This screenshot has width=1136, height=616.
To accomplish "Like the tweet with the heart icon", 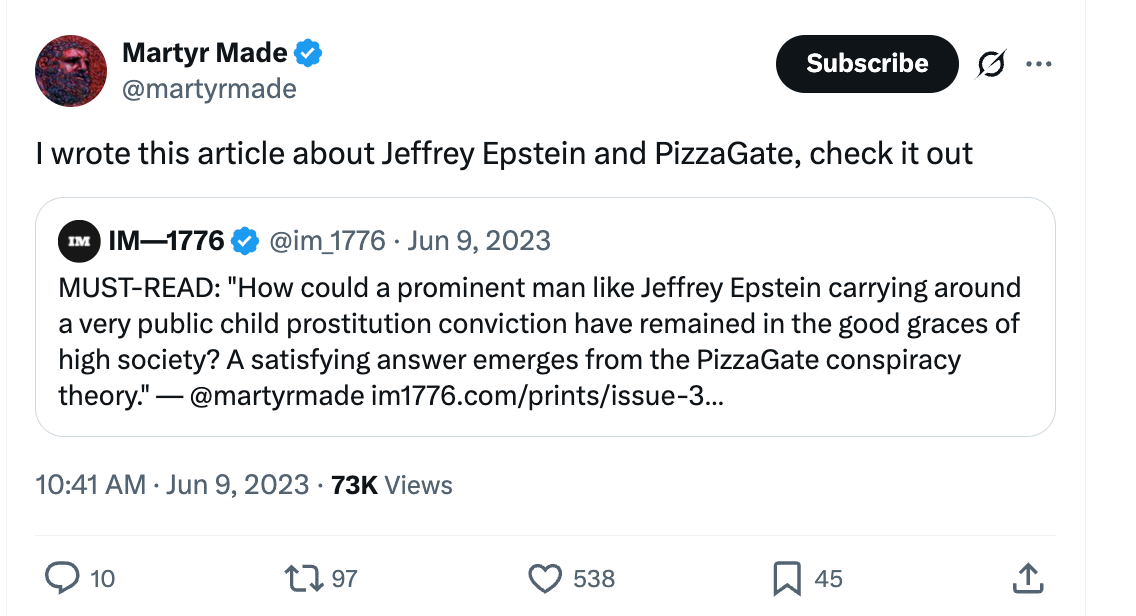I will pos(545,577).
